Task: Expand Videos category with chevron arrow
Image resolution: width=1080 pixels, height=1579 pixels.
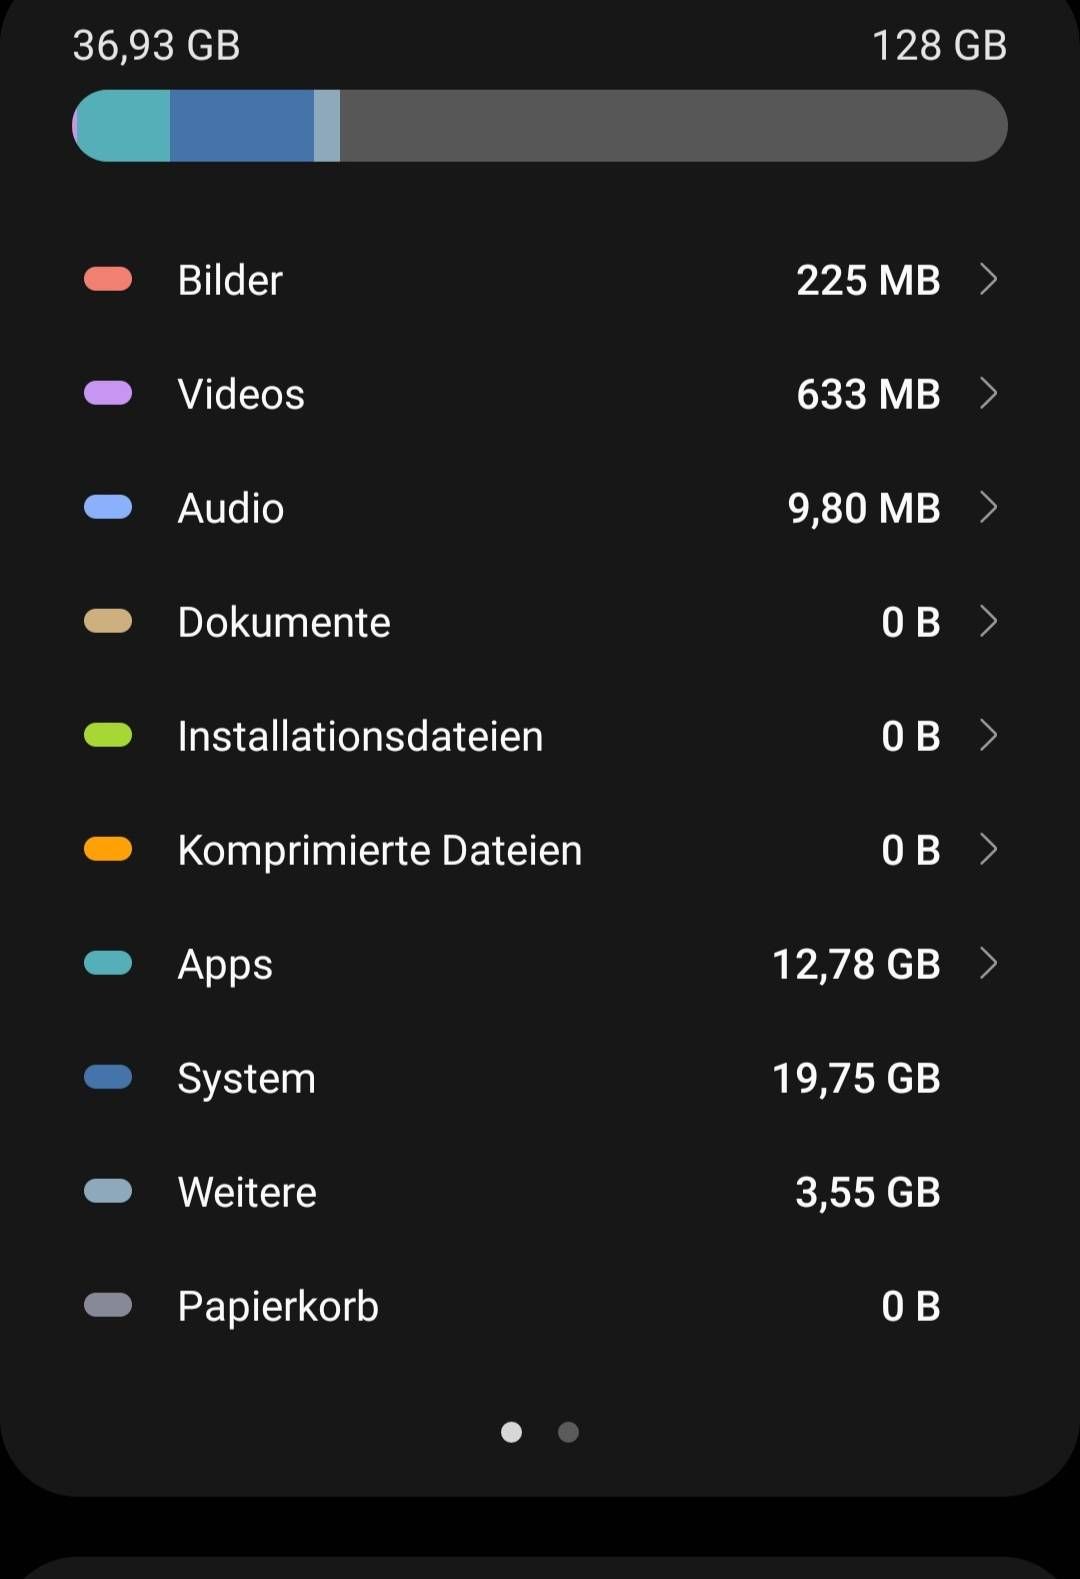Action: 988,393
